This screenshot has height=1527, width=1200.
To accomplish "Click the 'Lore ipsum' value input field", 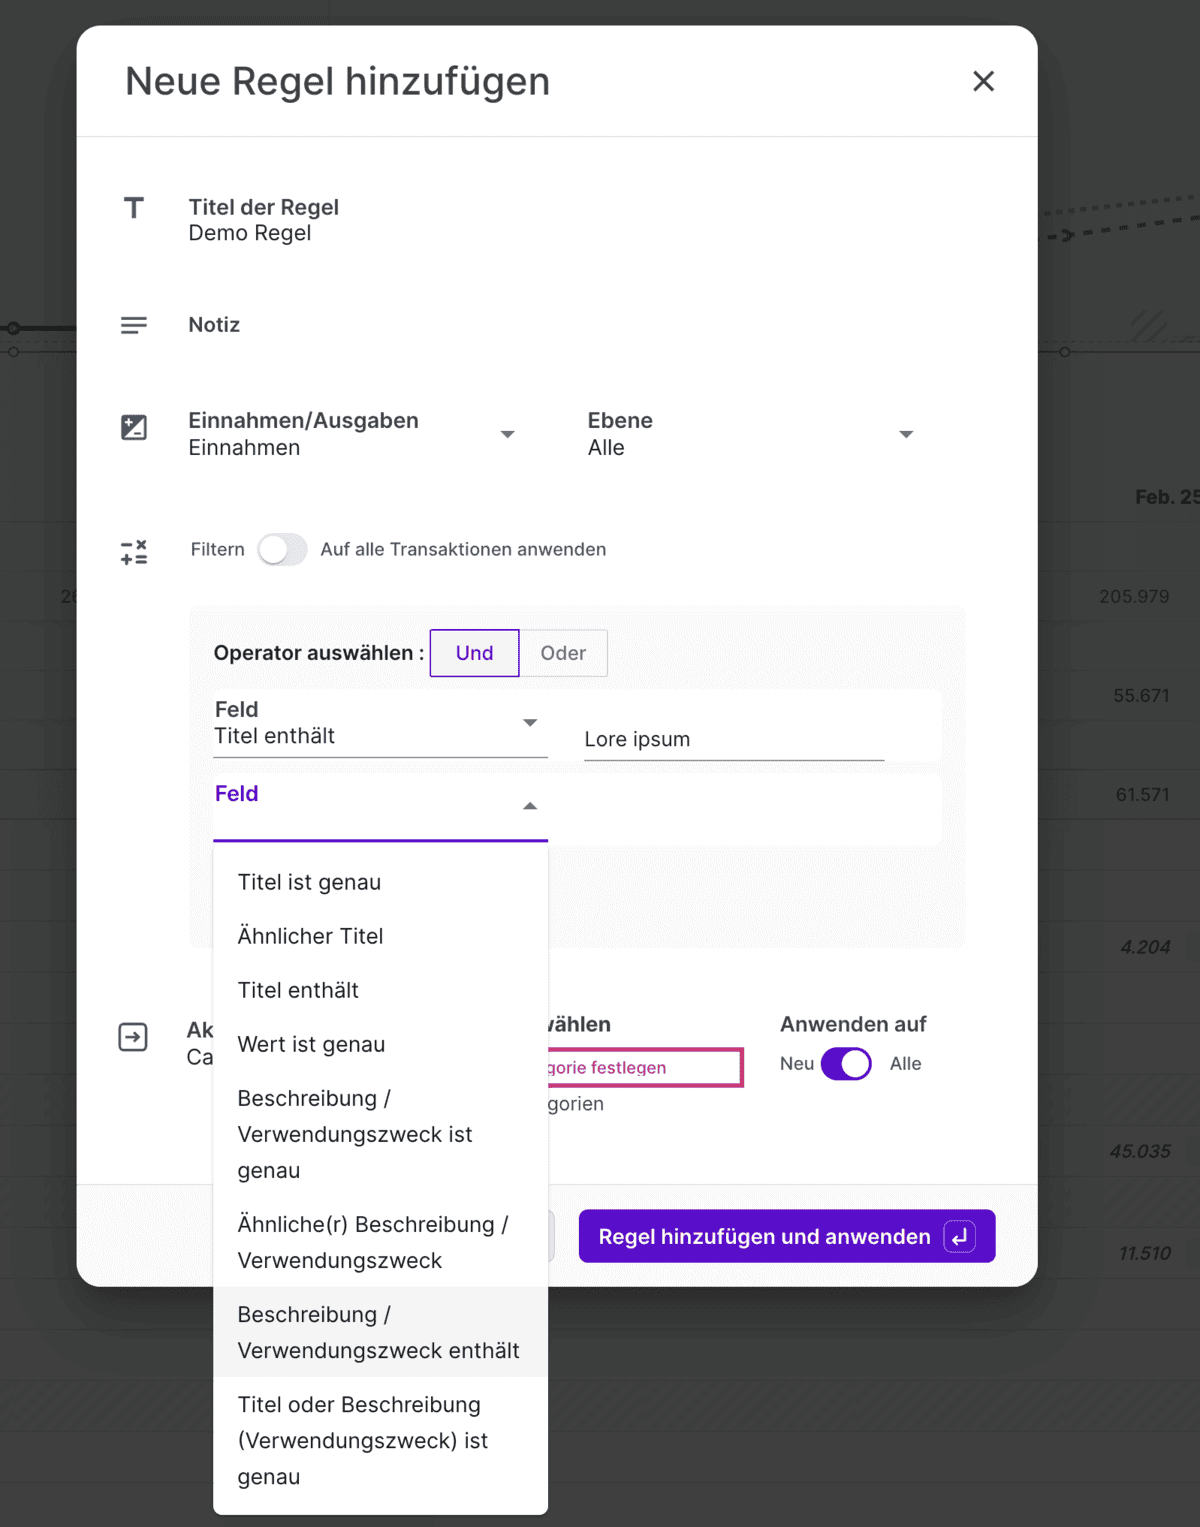I will tap(733, 740).
